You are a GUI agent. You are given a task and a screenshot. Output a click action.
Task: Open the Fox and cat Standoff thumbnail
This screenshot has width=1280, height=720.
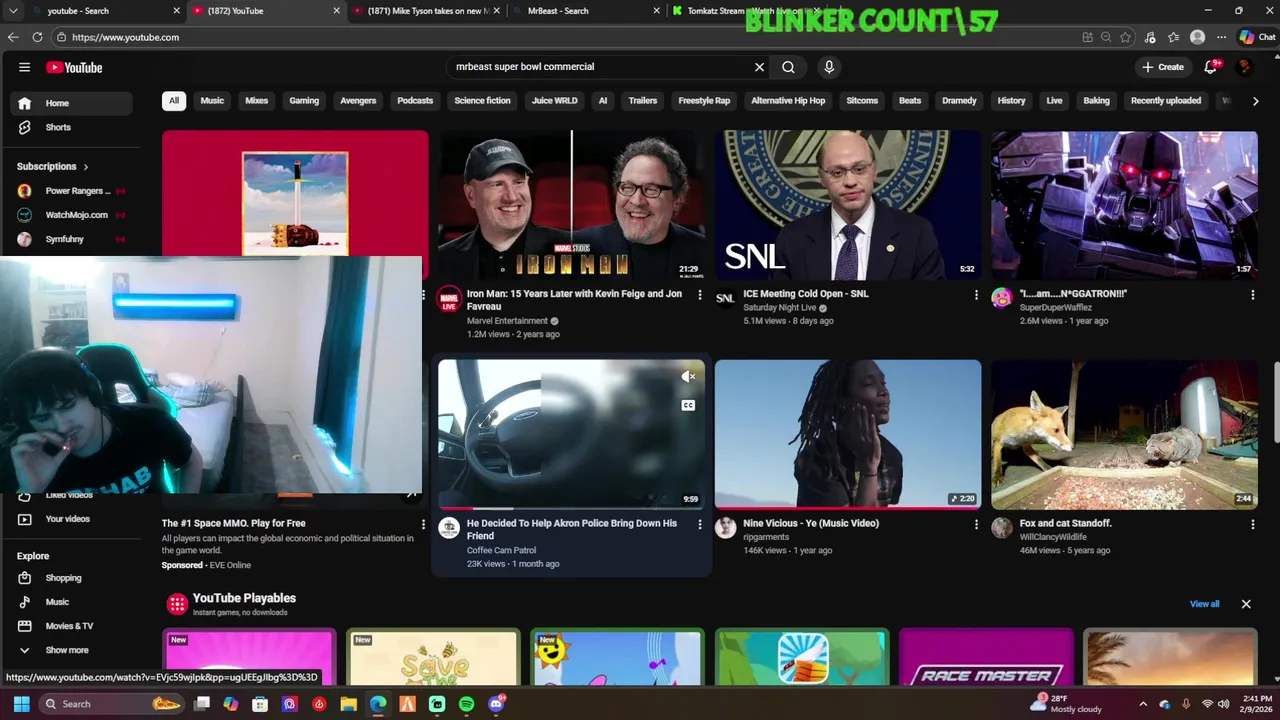click(x=1124, y=434)
